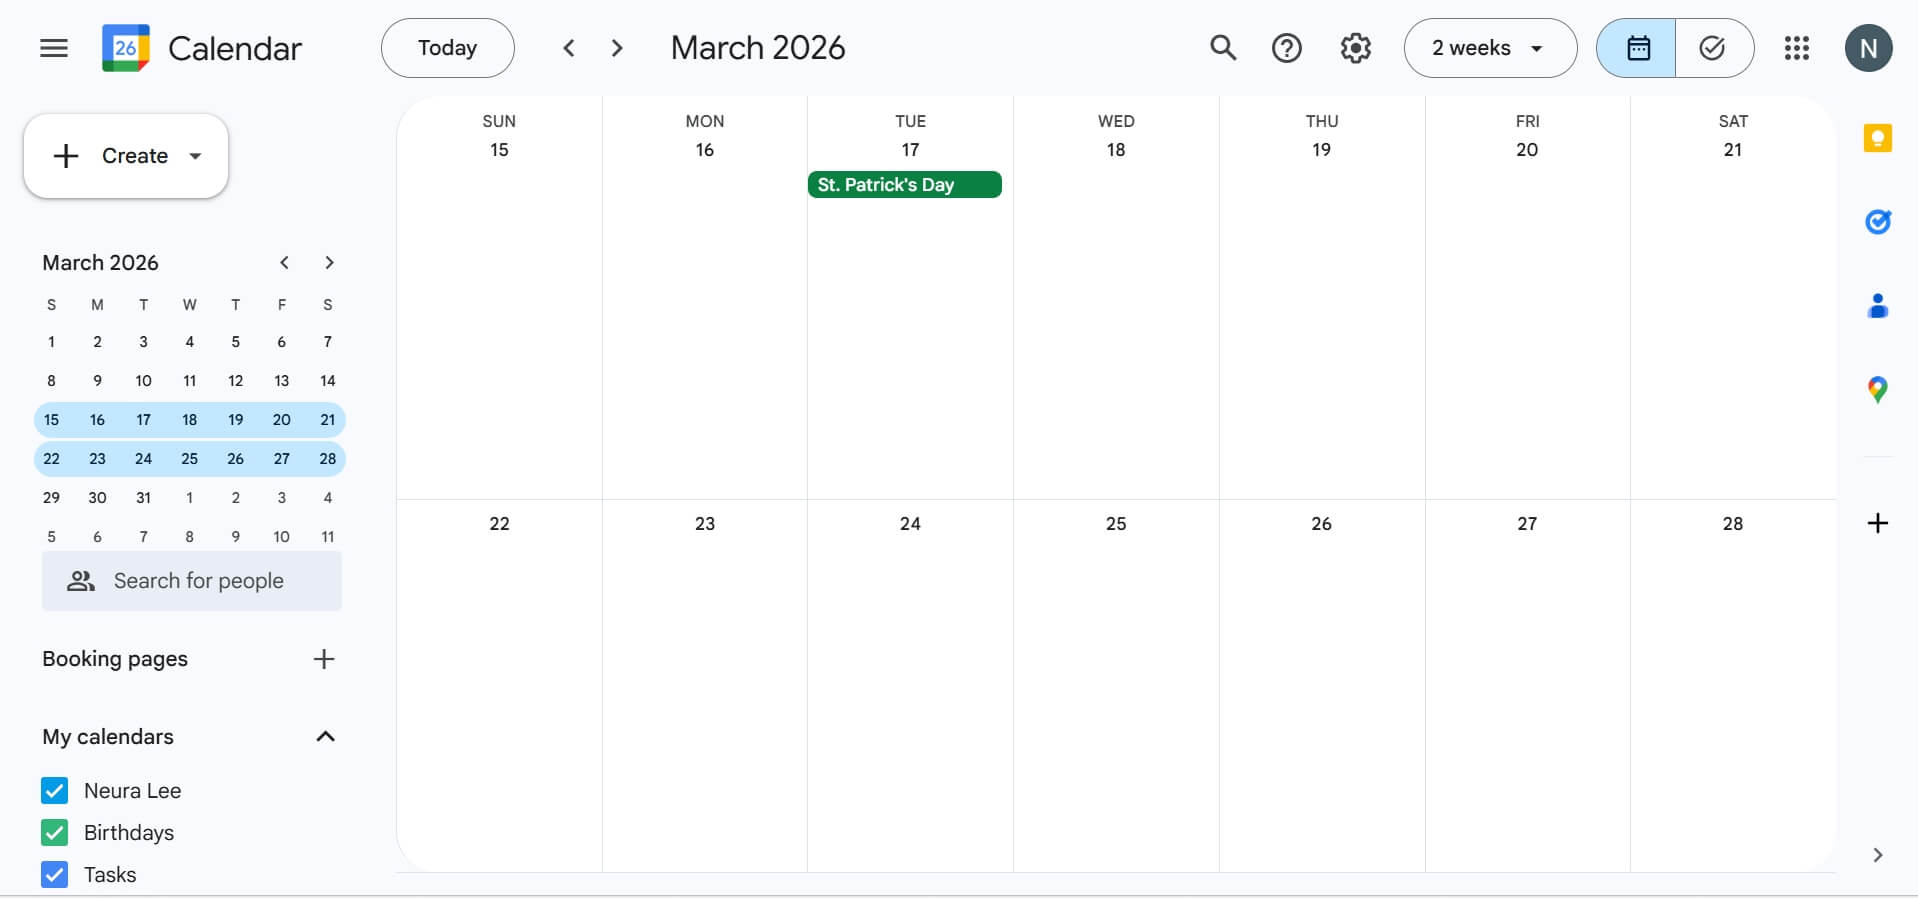Open the Help icon
The image size is (1918, 898).
[1287, 47]
